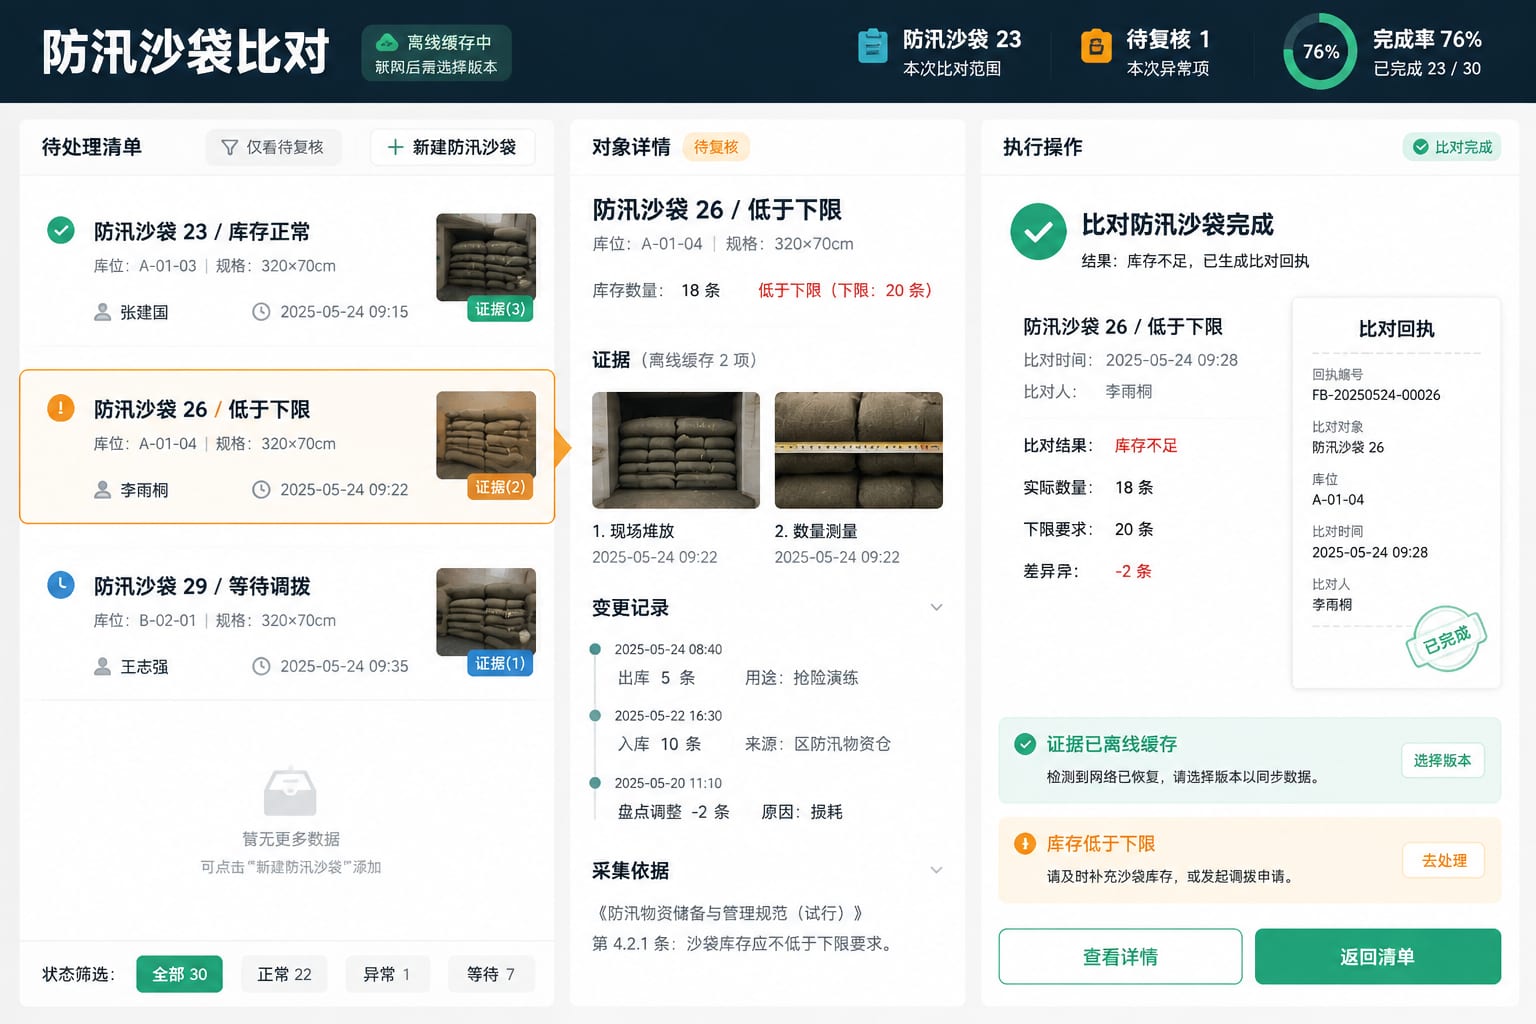This screenshot has height=1024, width=1536.
Task: Click 盘点调整 -2 条 record entry
Action: pos(674,812)
